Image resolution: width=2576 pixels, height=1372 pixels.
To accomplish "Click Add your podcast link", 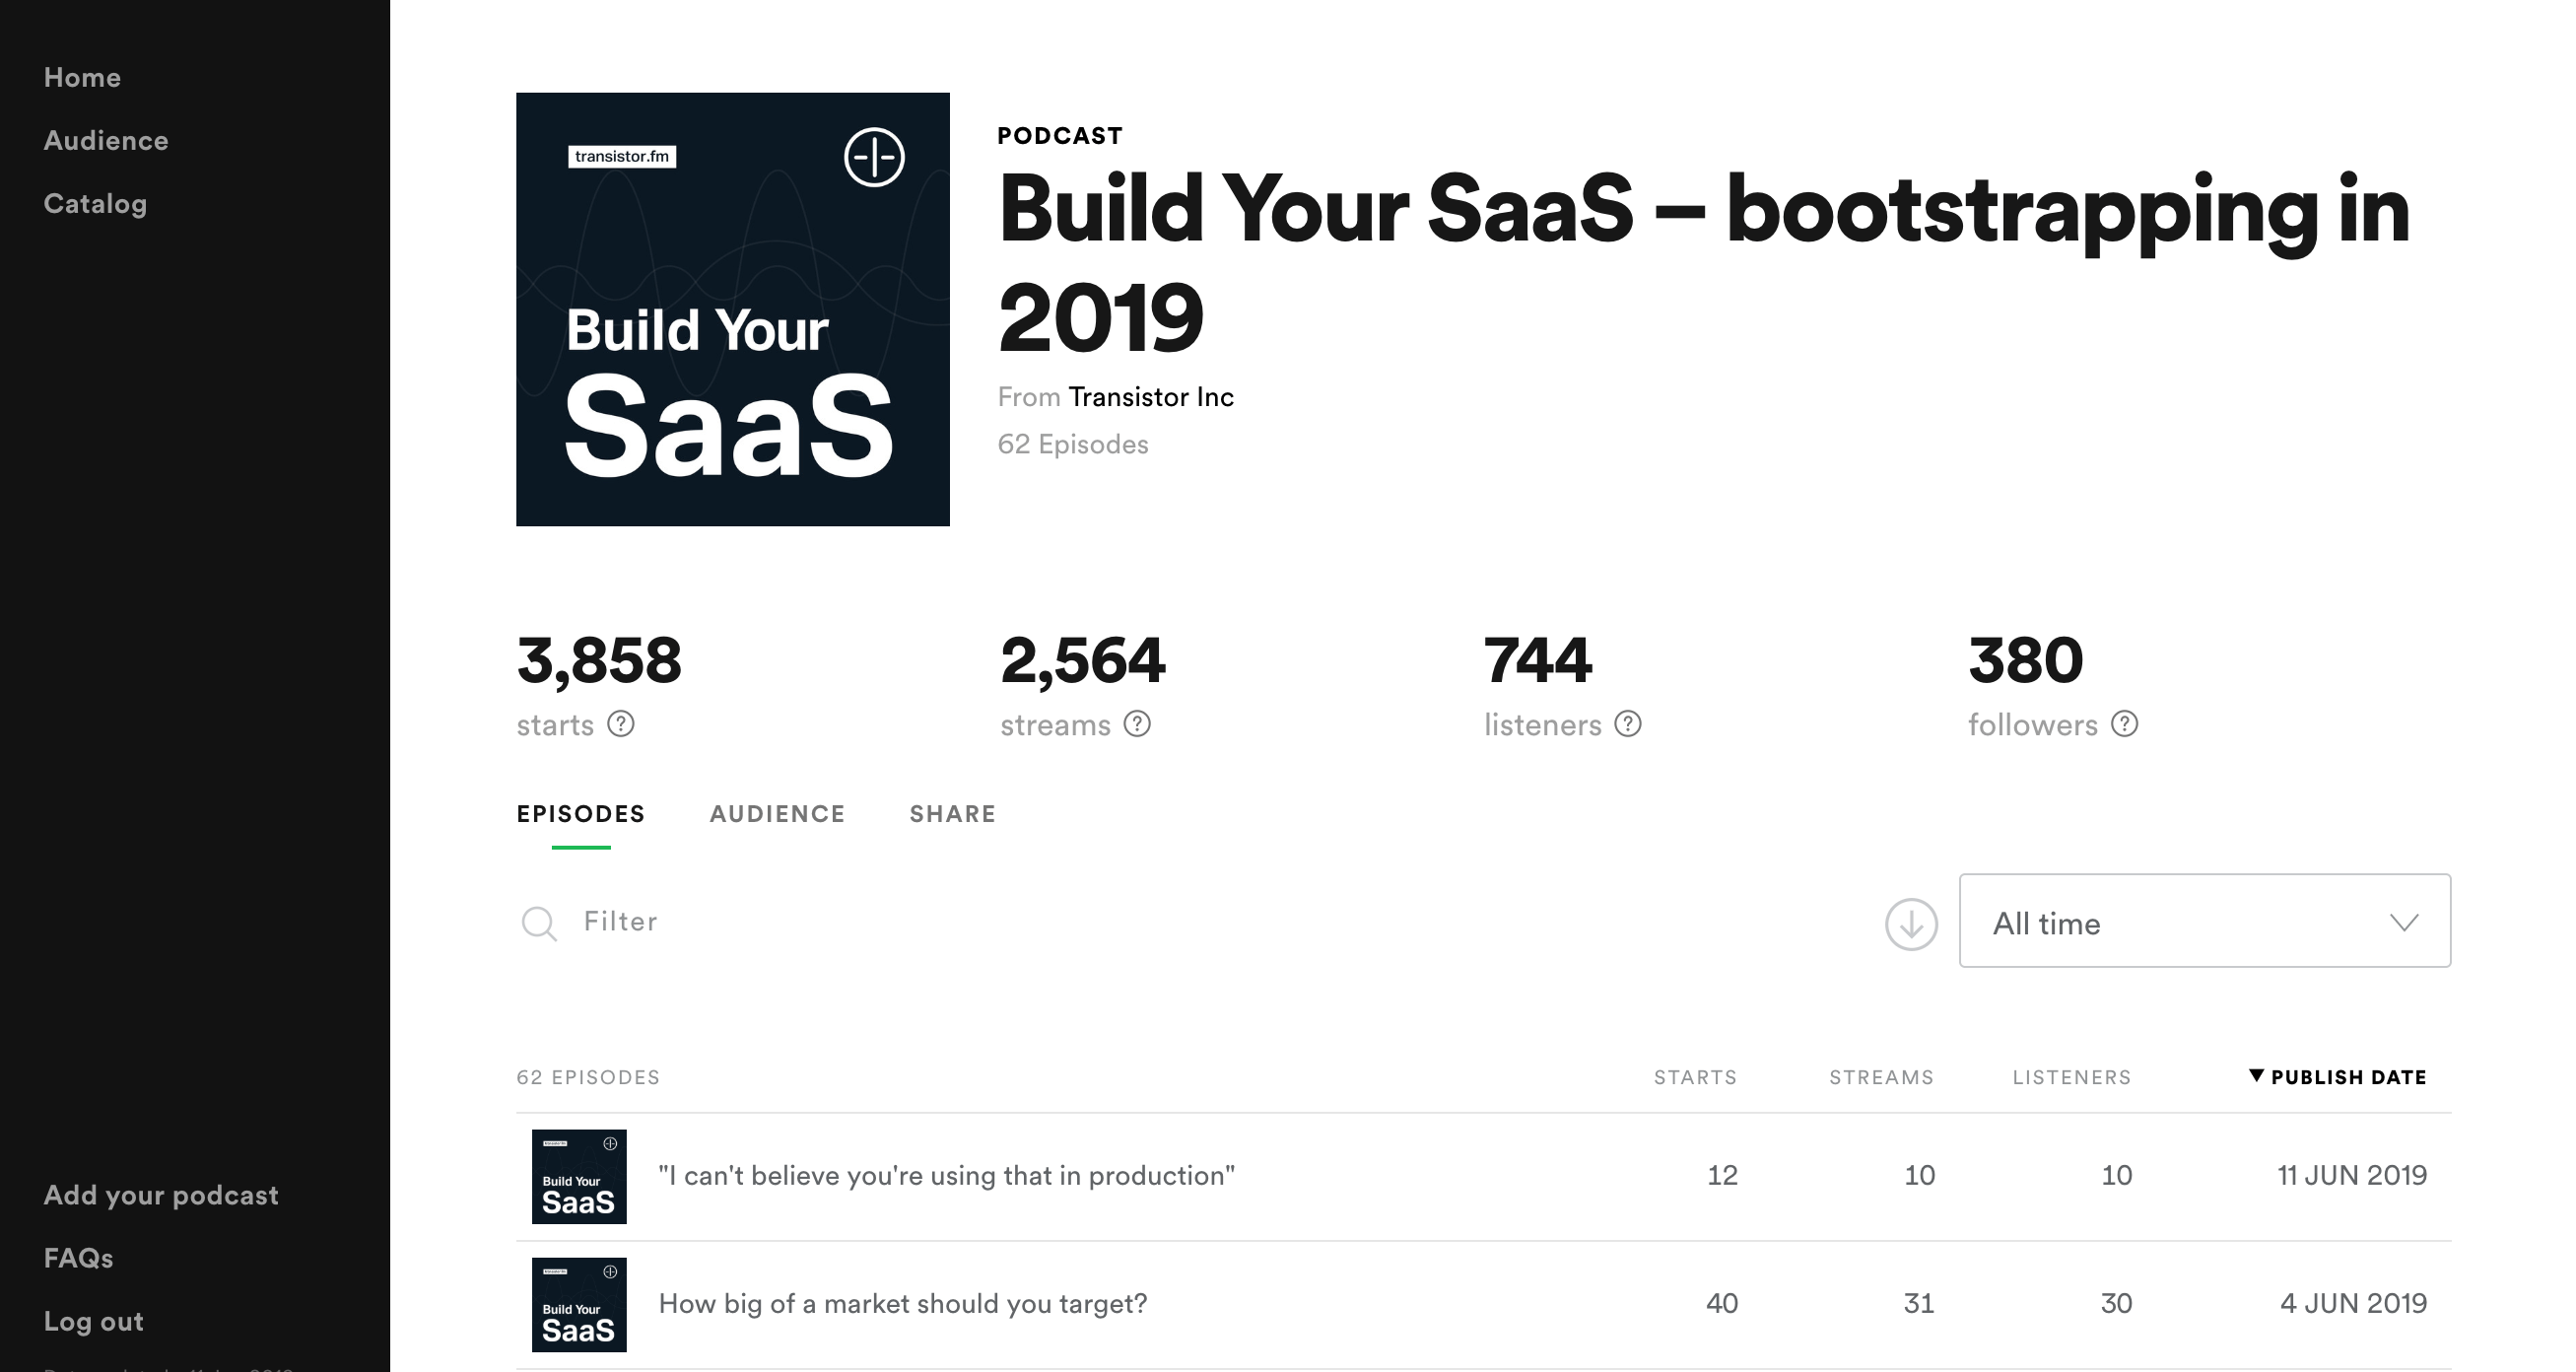I will tap(161, 1195).
